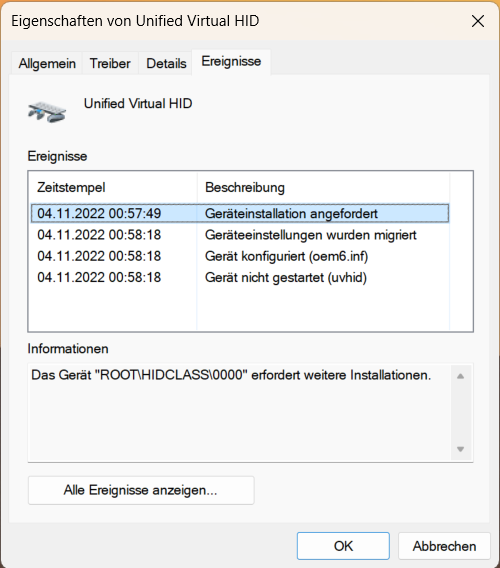This screenshot has height=568, width=500.
Task: Click the Geräteinstallation angefordert description
Action: pos(291,213)
